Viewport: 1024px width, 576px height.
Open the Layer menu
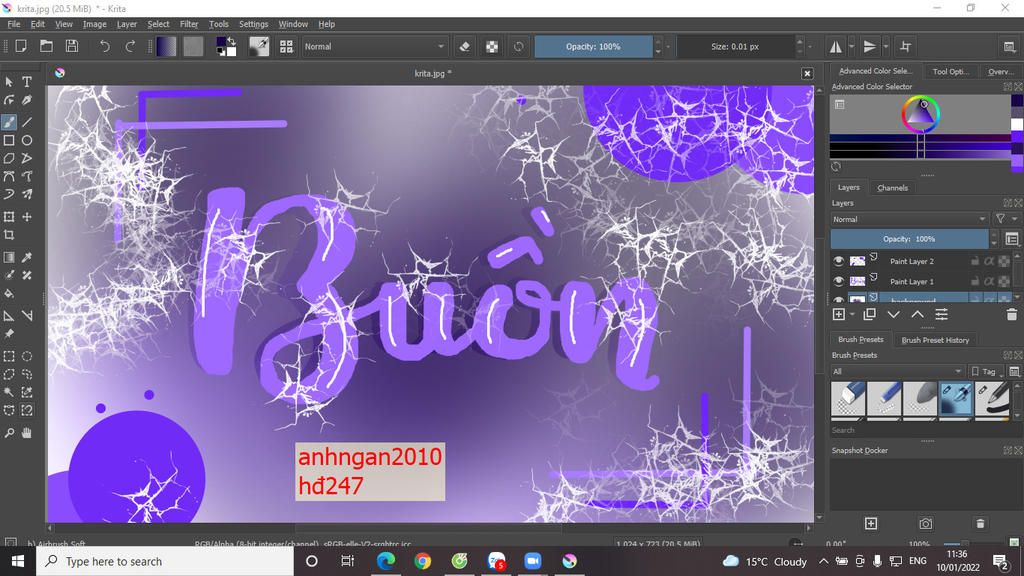127,24
